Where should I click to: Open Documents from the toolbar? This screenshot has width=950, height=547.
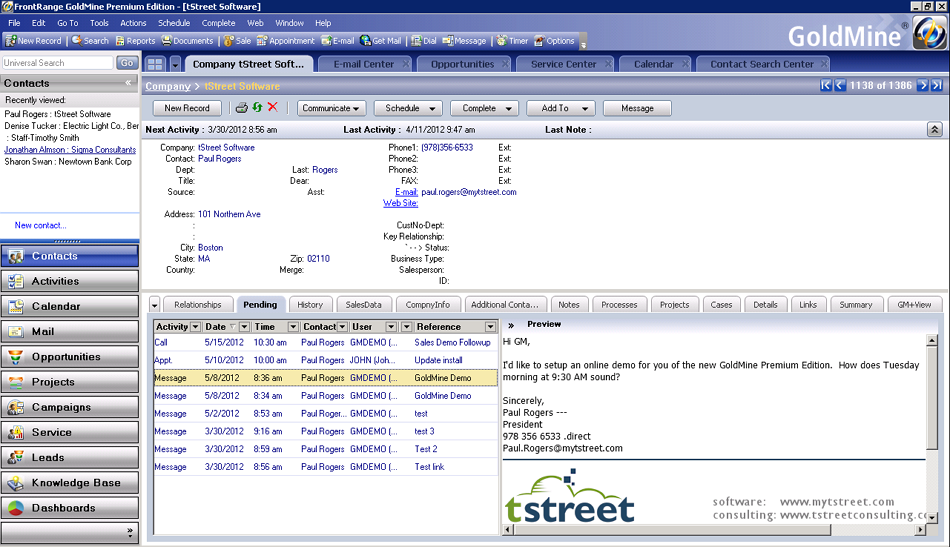tap(187, 41)
